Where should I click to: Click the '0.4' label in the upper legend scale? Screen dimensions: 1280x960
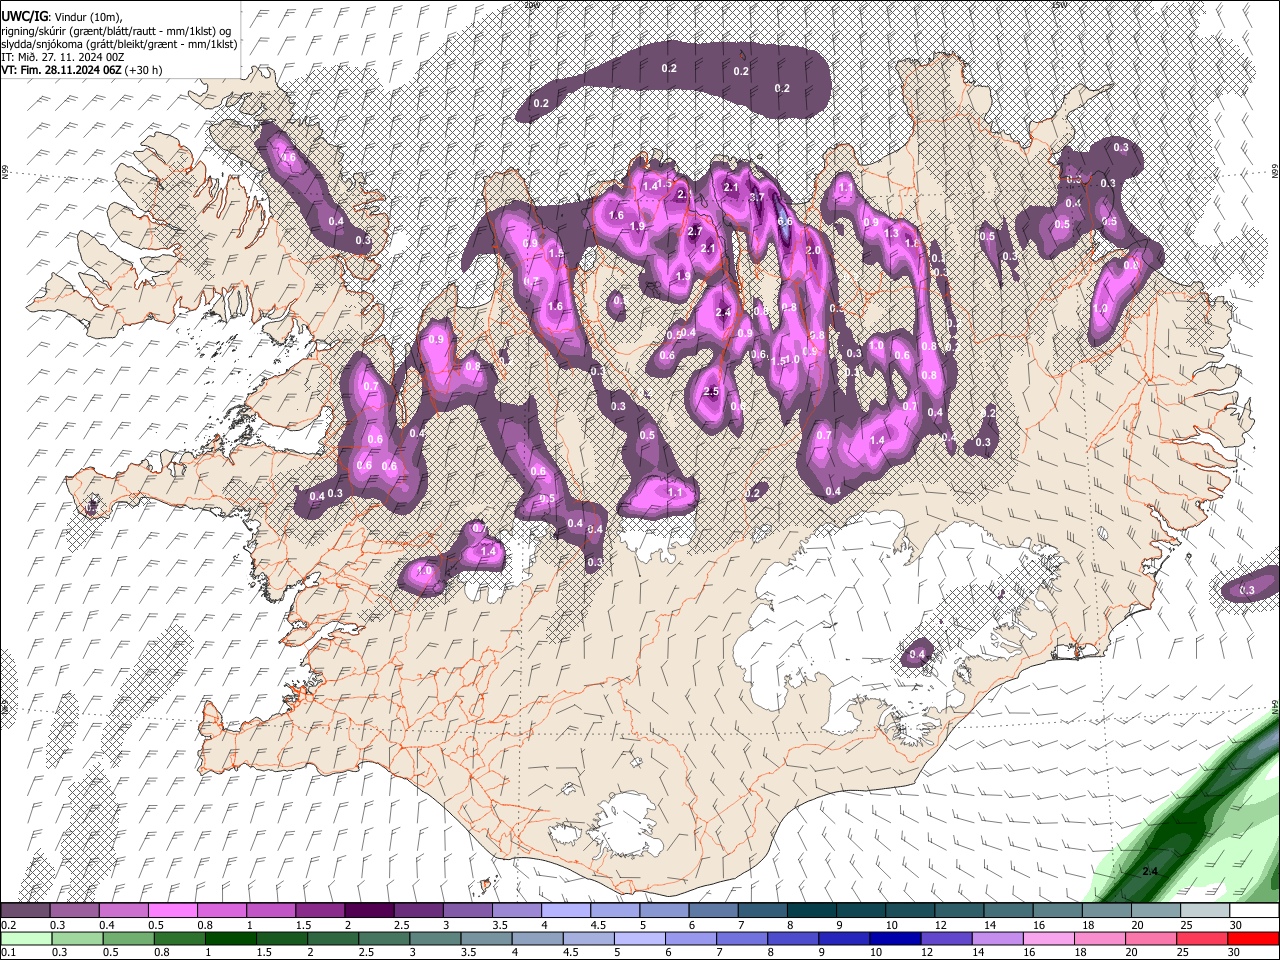tap(107, 925)
